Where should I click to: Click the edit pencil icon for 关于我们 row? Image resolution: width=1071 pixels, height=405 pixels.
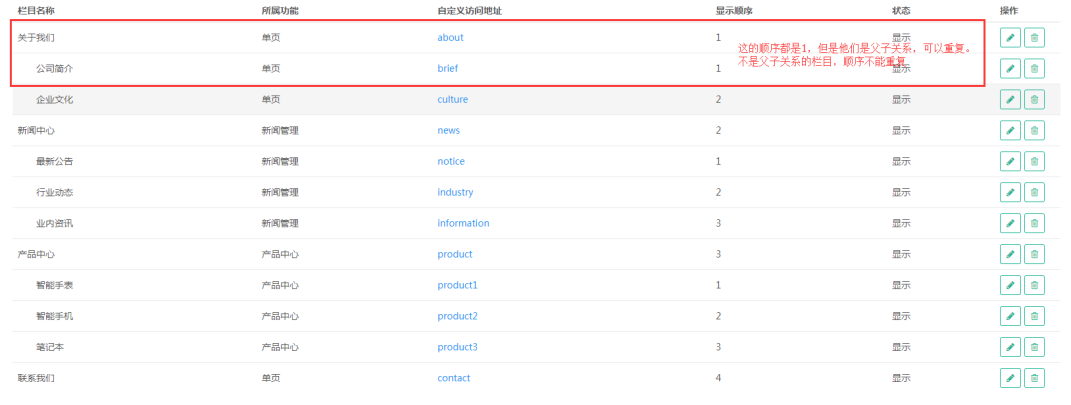click(x=1010, y=38)
